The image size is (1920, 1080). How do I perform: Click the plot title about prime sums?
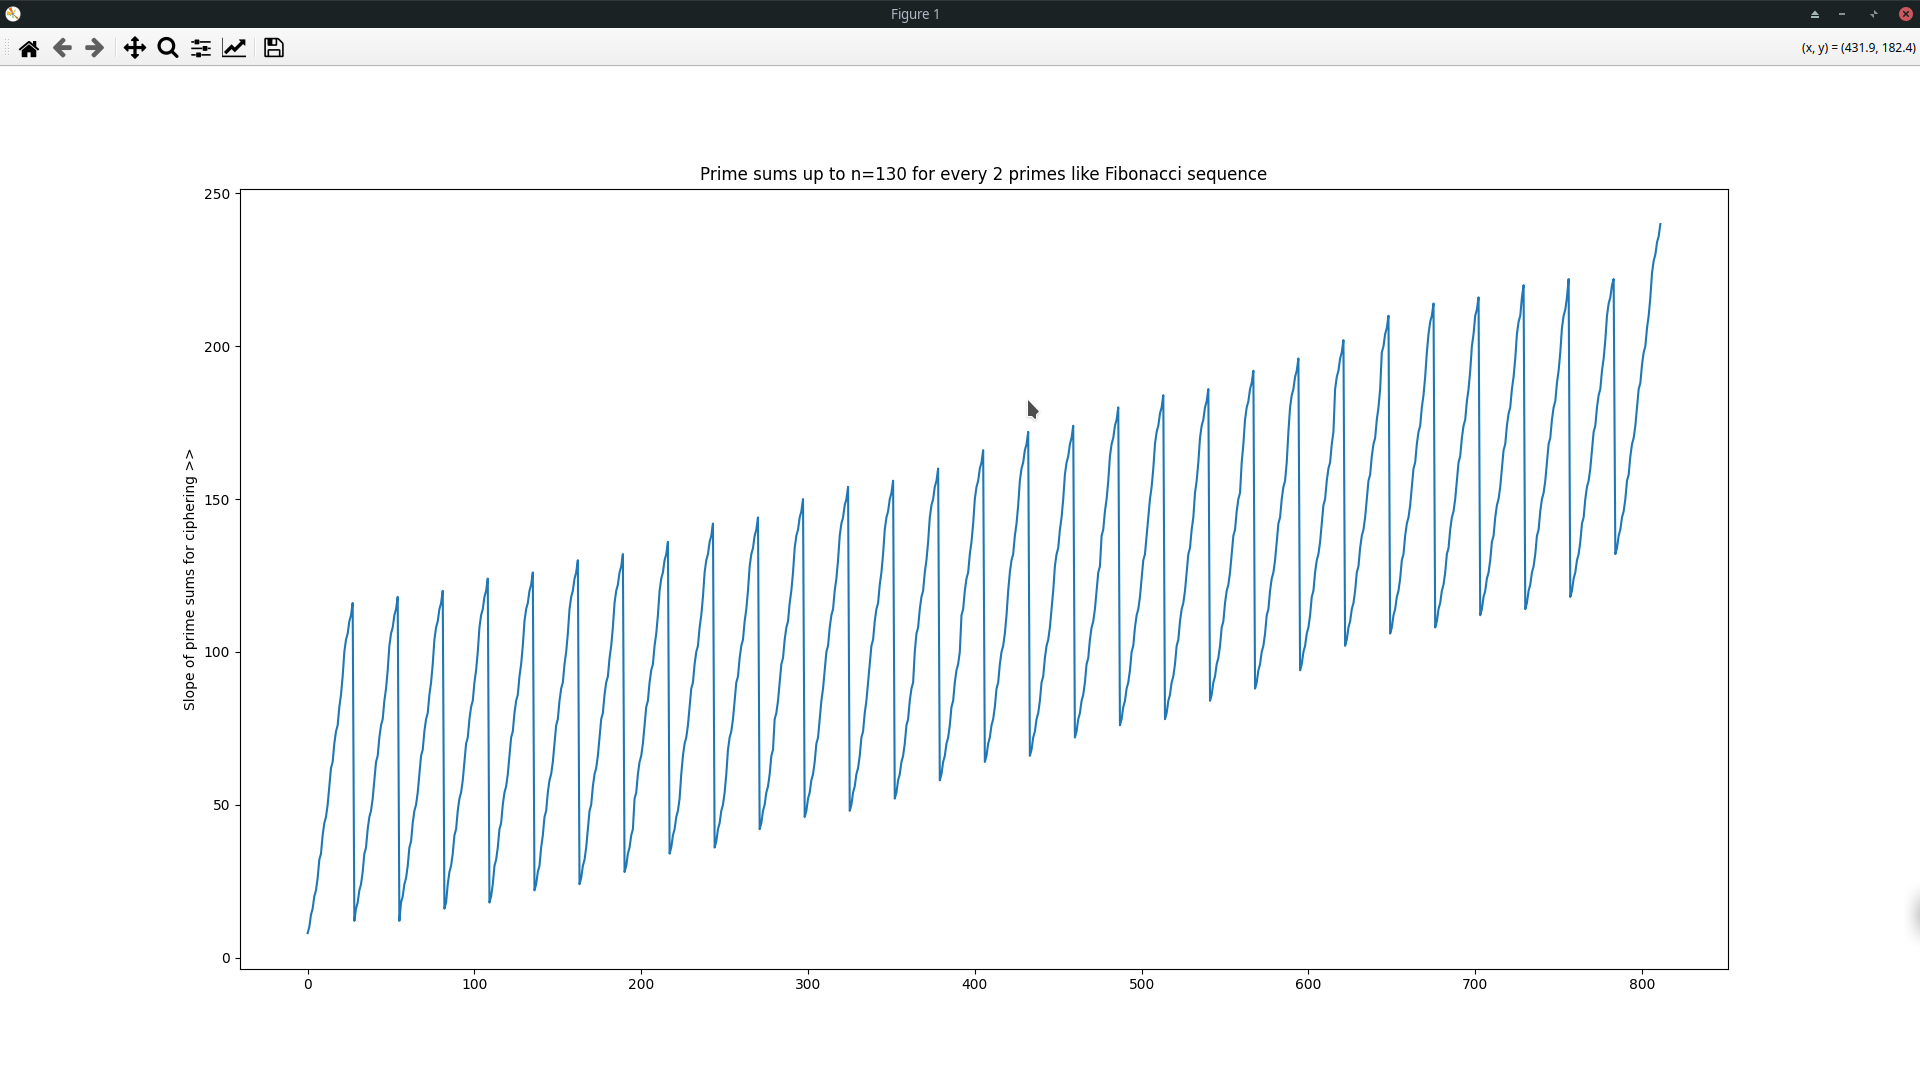(983, 173)
